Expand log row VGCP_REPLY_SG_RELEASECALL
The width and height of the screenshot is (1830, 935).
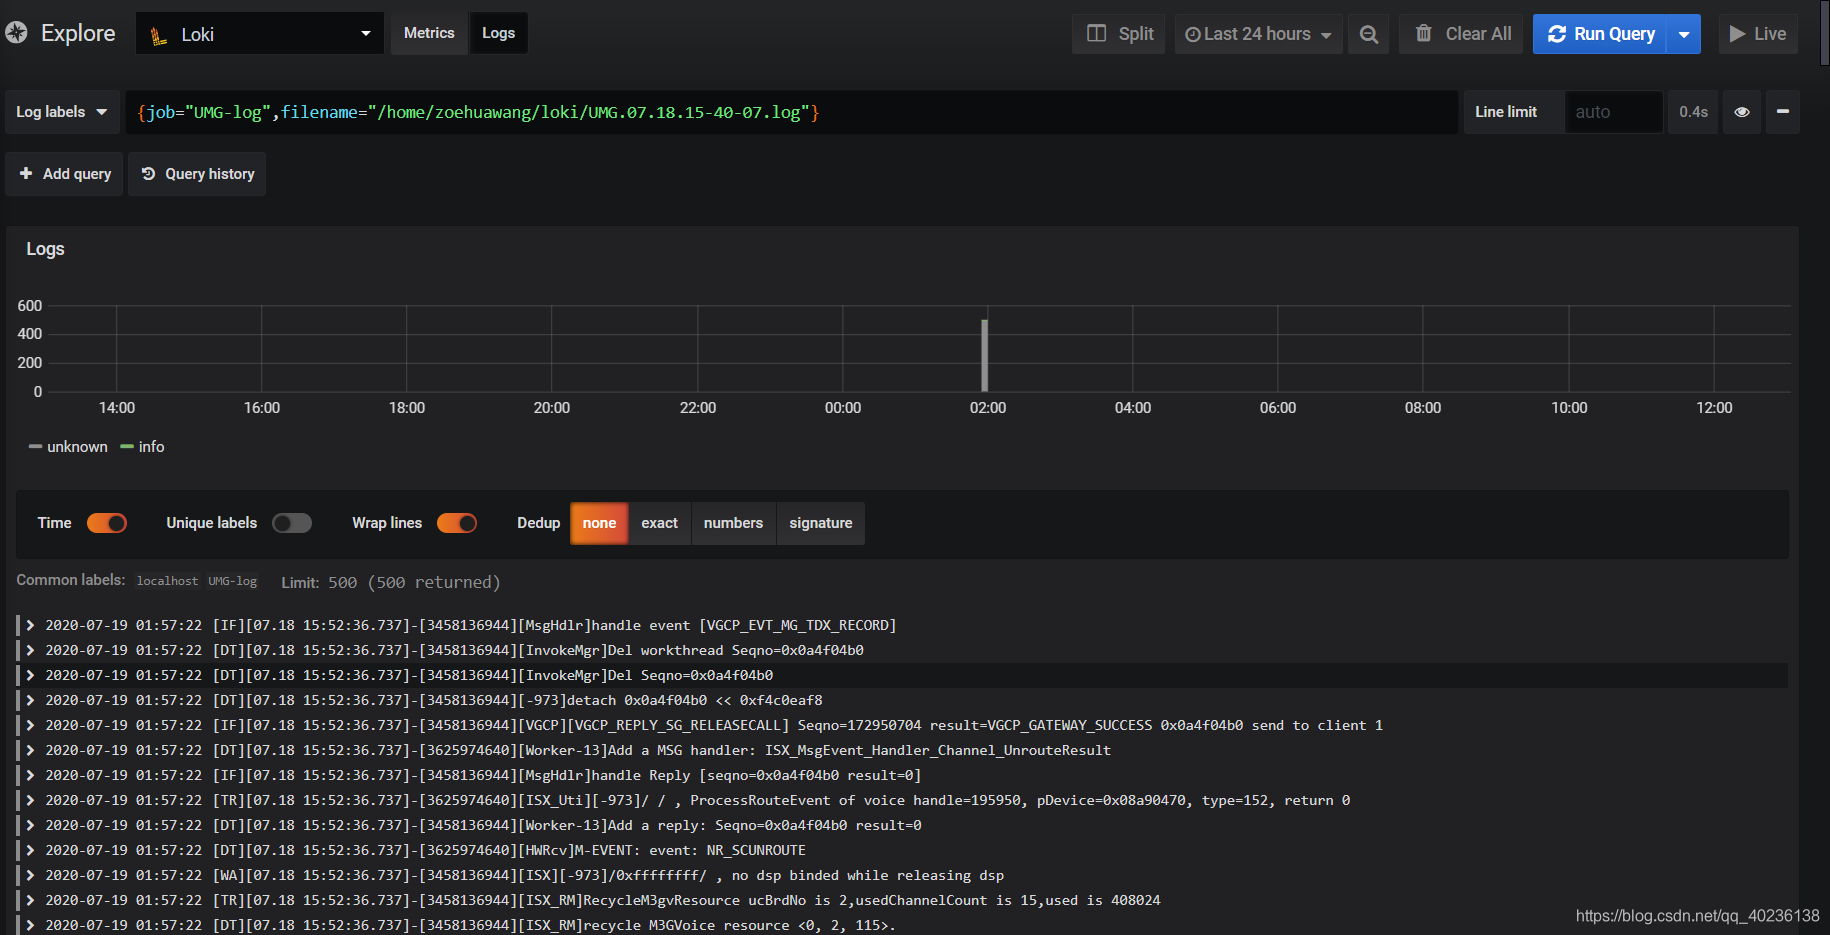click(31, 725)
